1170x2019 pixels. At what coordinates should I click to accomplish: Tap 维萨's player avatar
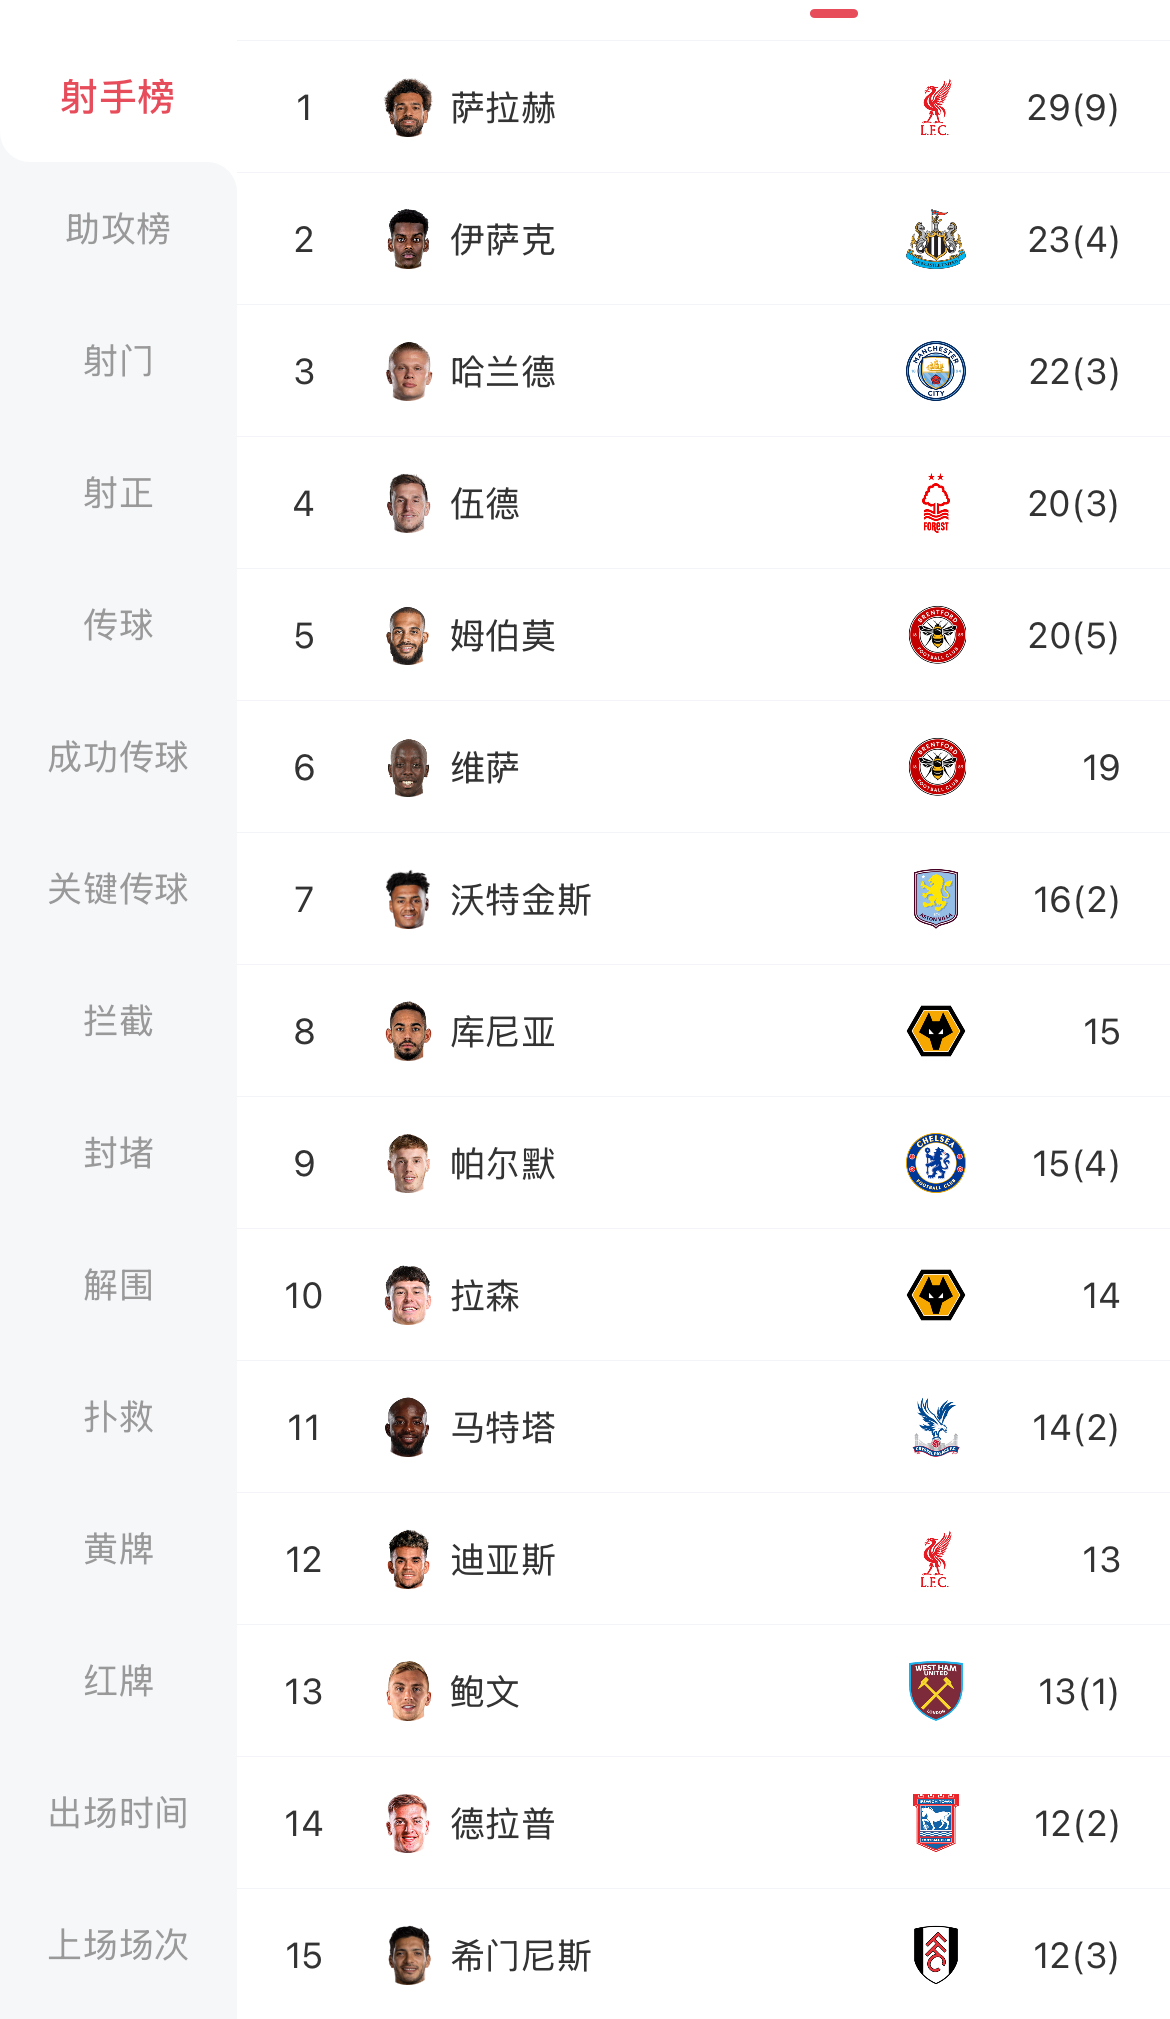pos(408,768)
